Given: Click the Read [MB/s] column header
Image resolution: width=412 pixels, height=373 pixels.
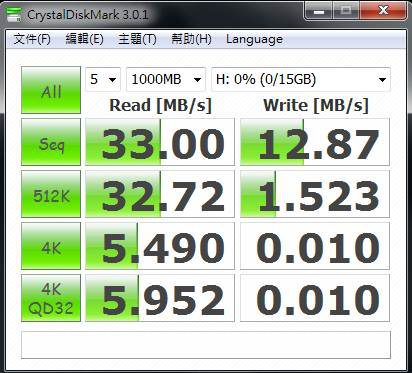Looking at the screenshot, I should click(161, 106).
